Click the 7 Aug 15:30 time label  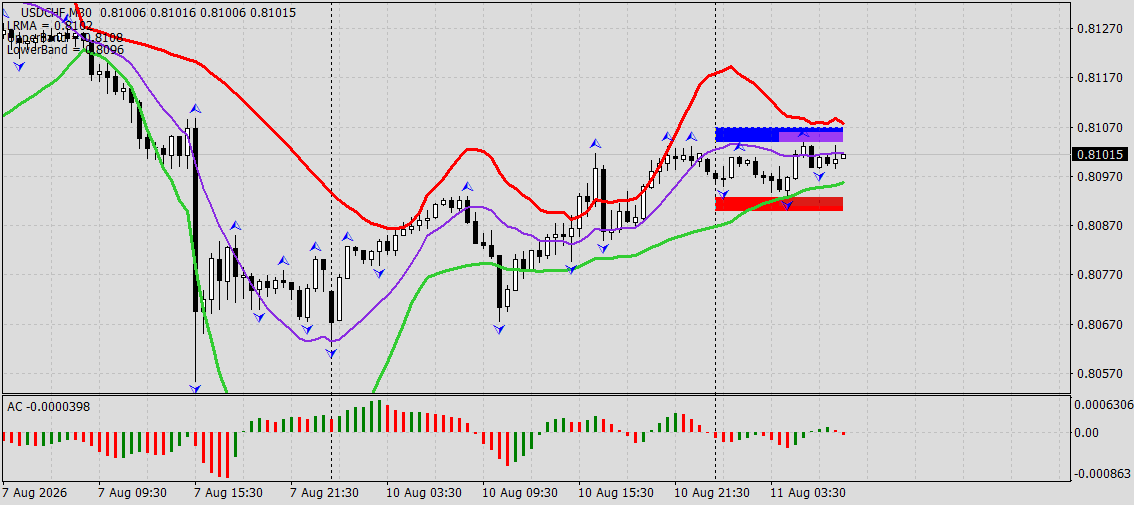click(229, 493)
